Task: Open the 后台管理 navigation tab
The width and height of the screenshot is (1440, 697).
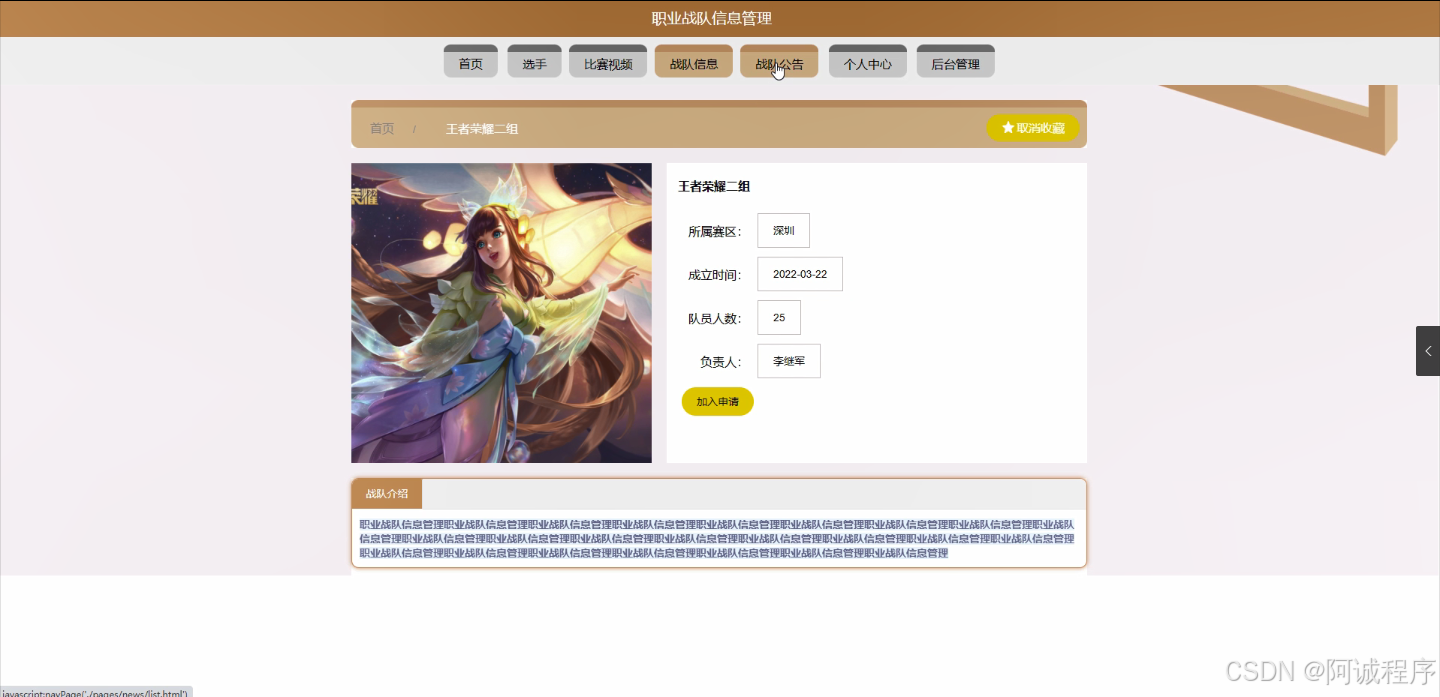Action: pos(955,61)
